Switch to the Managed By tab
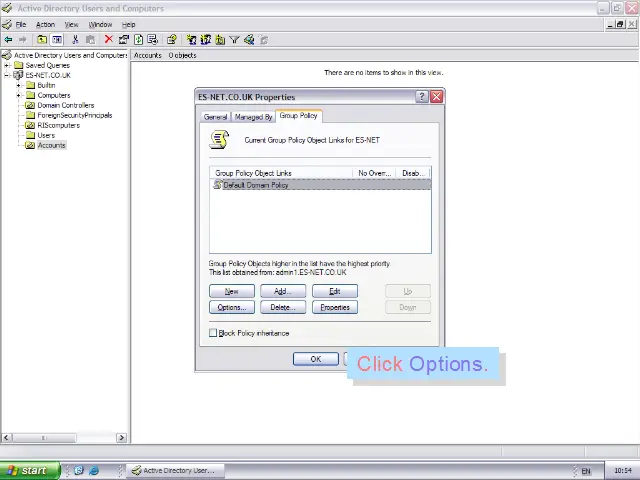 pos(253,117)
